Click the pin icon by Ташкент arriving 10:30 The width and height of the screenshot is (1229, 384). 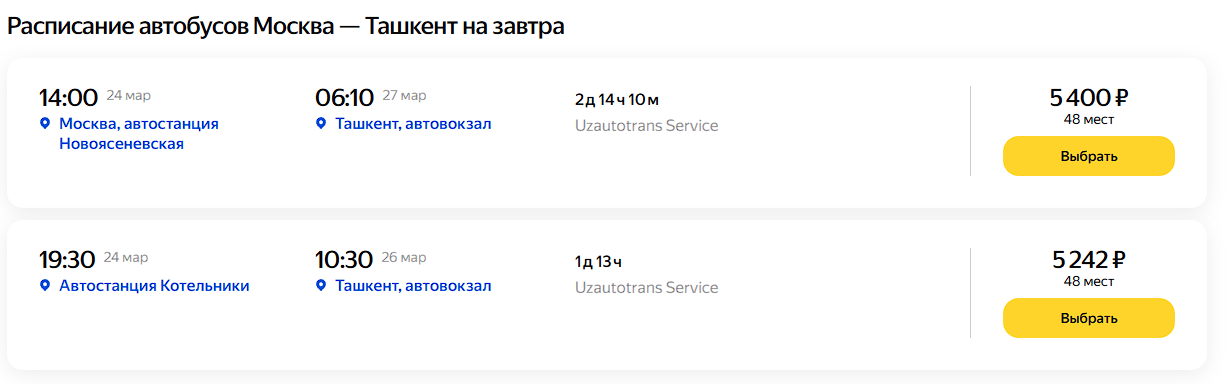pos(321,286)
